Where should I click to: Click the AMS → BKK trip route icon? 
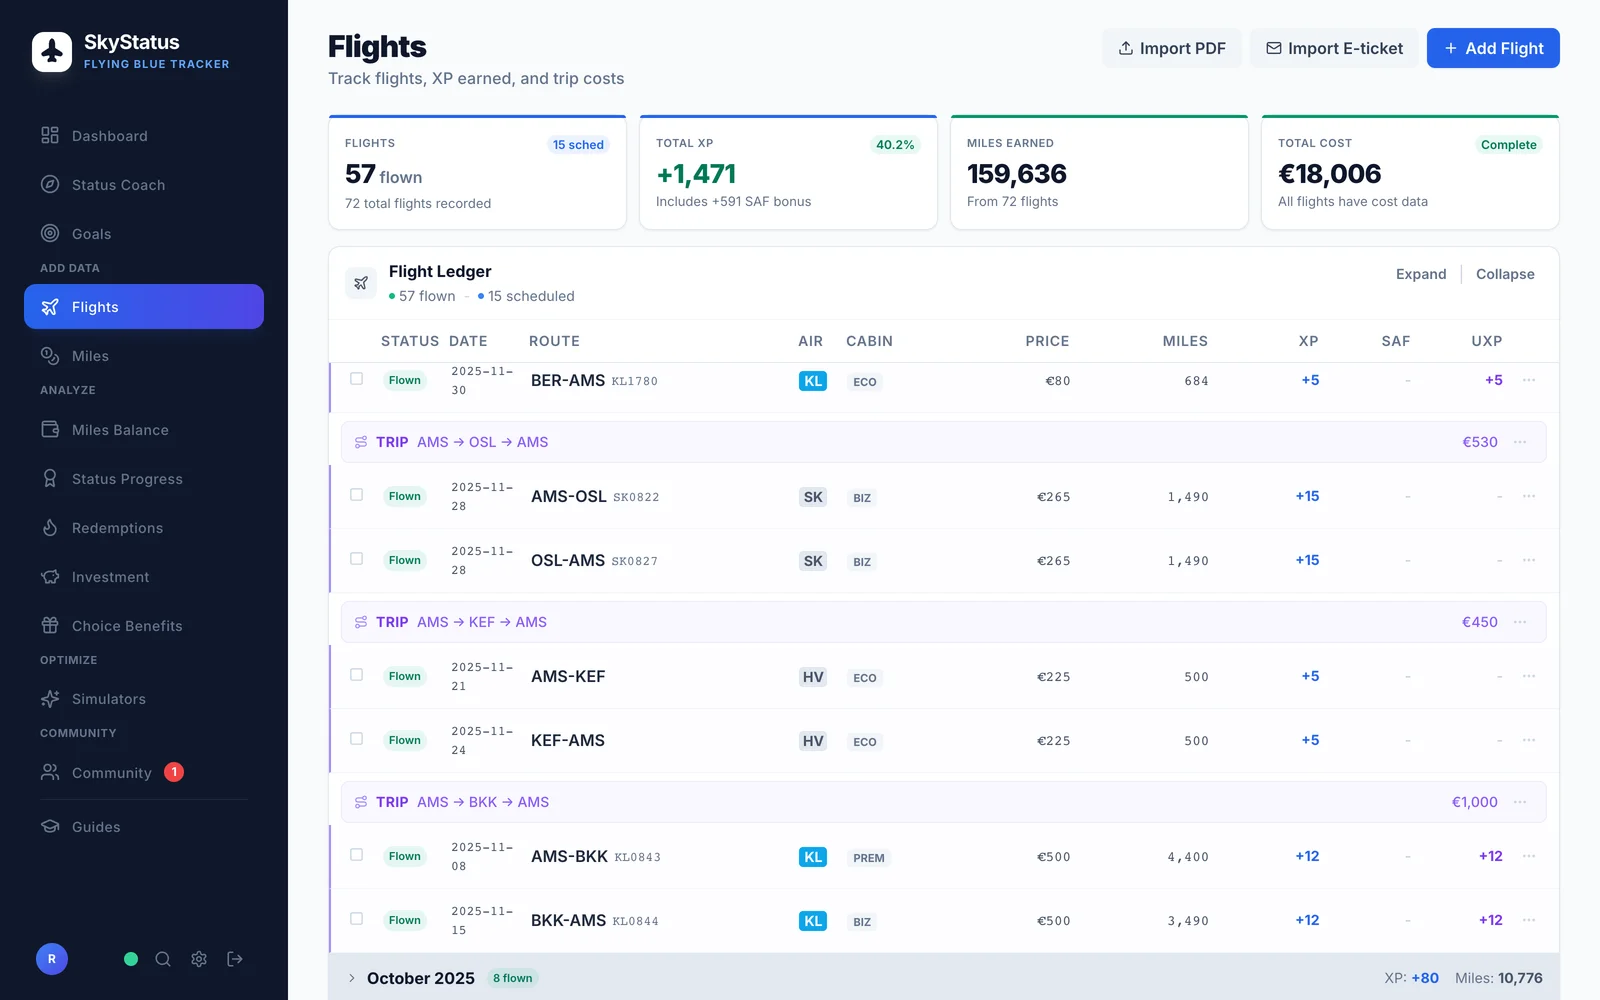(361, 802)
